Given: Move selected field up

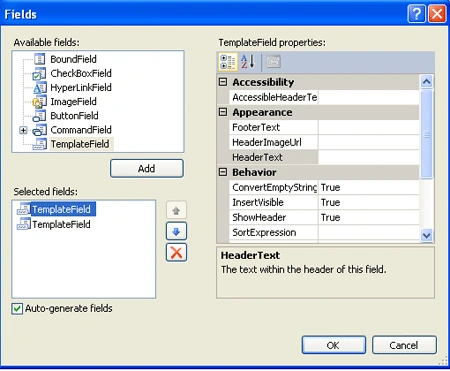Looking at the screenshot, I should [x=176, y=210].
